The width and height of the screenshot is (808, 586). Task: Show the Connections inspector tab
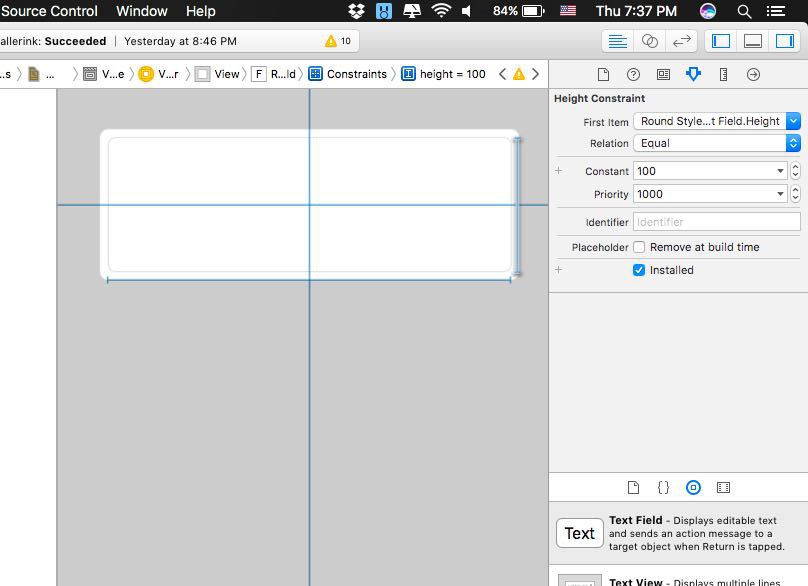(753, 75)
